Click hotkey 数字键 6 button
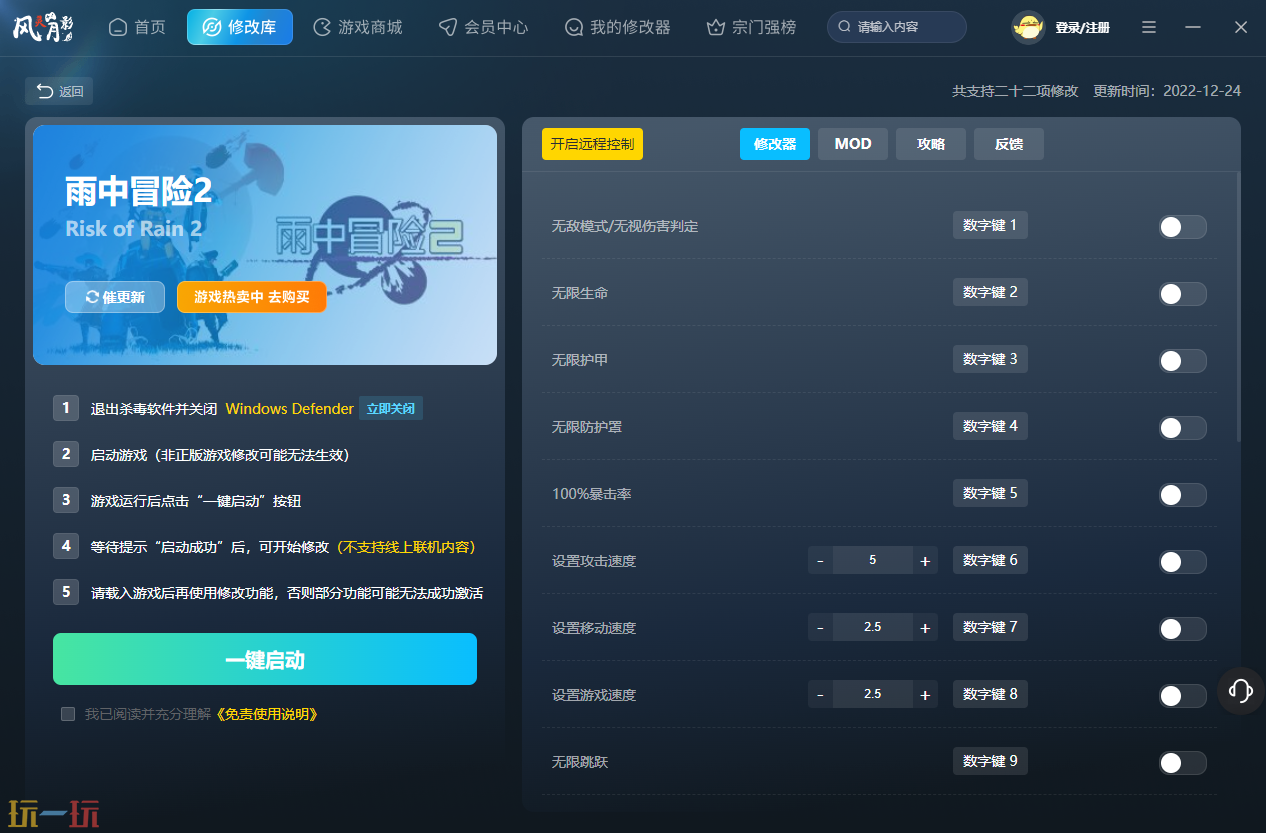Viewport: 1266px width, 833px height. coord(990,560)
